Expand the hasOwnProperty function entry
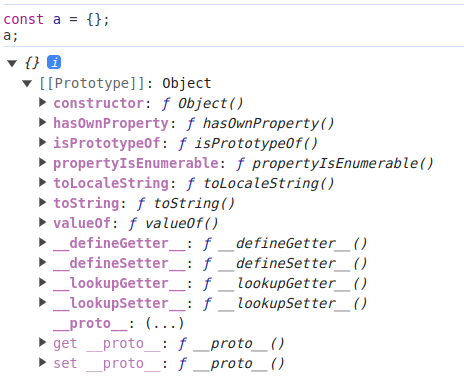 (x=42, y=122)
